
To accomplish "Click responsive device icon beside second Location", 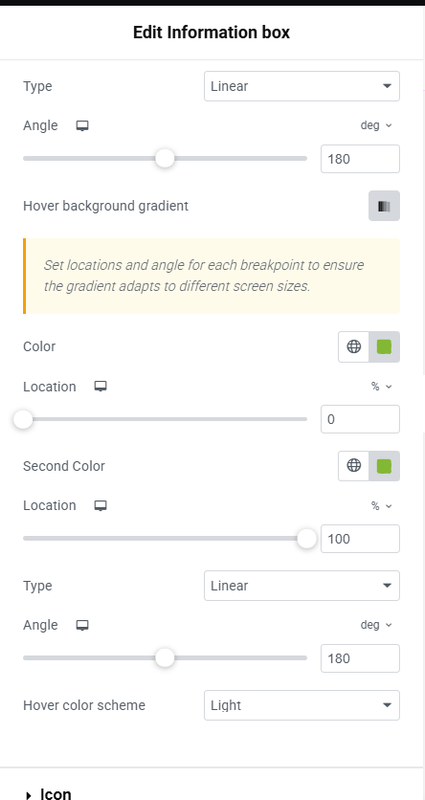I will (101, 506).
